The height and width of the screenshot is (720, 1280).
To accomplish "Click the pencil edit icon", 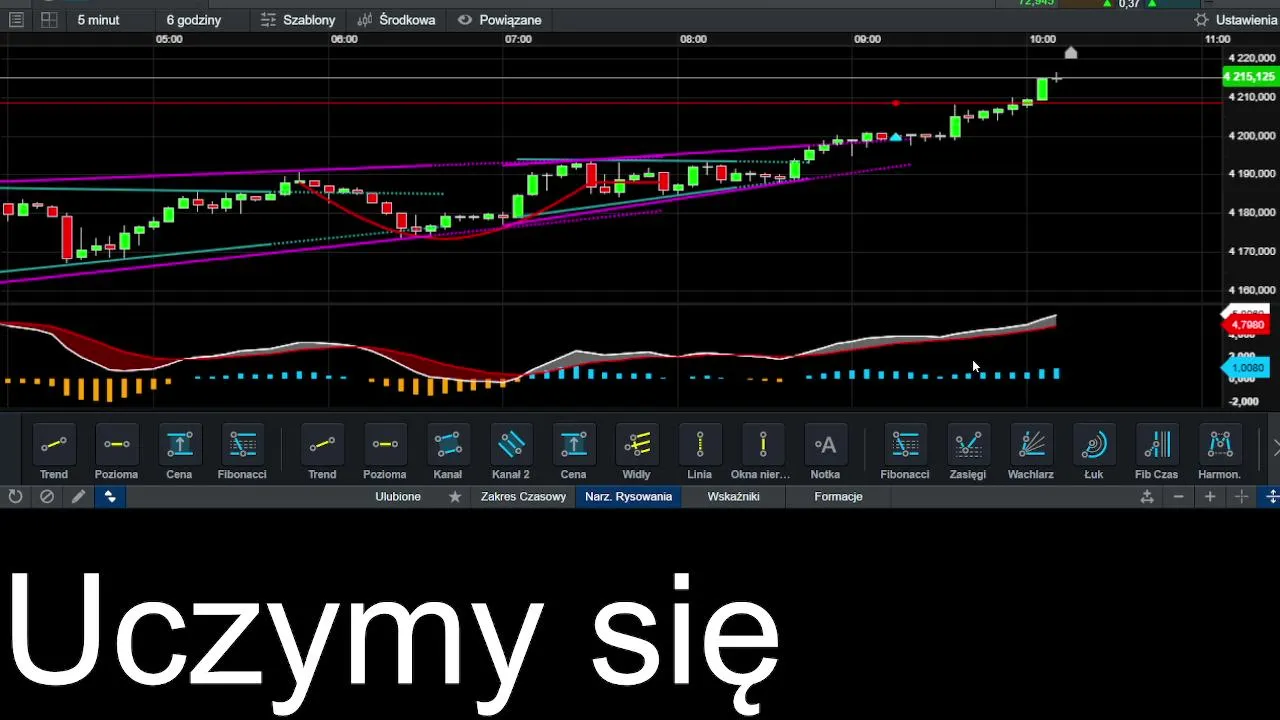I will click(79, 497).
